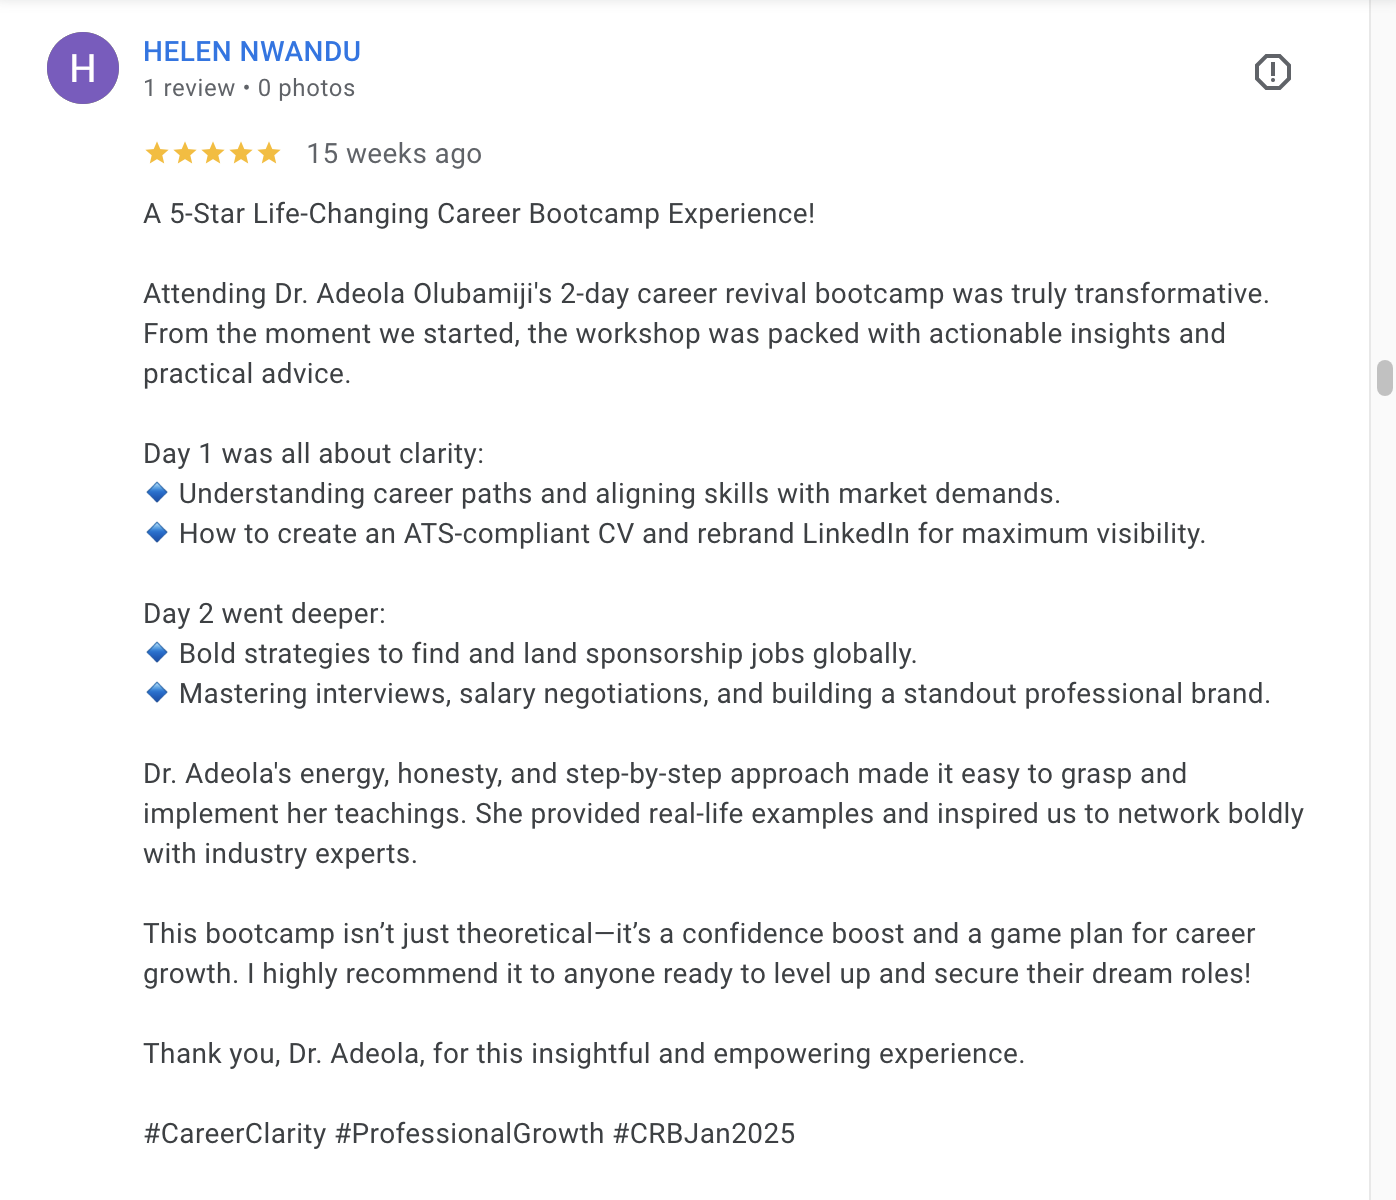Click the third star in the rating
The width and height of the screenshot is (1396, 1200).
213,153
